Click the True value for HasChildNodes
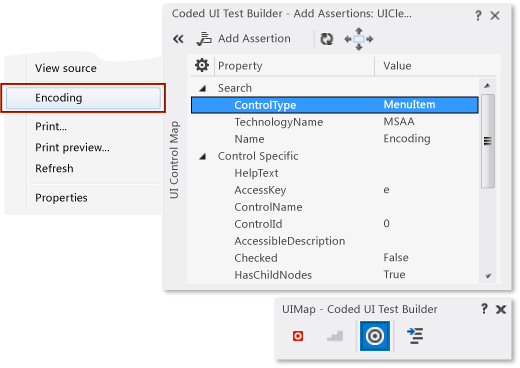The width and height of the screenshot is (520, 368). 394,275
